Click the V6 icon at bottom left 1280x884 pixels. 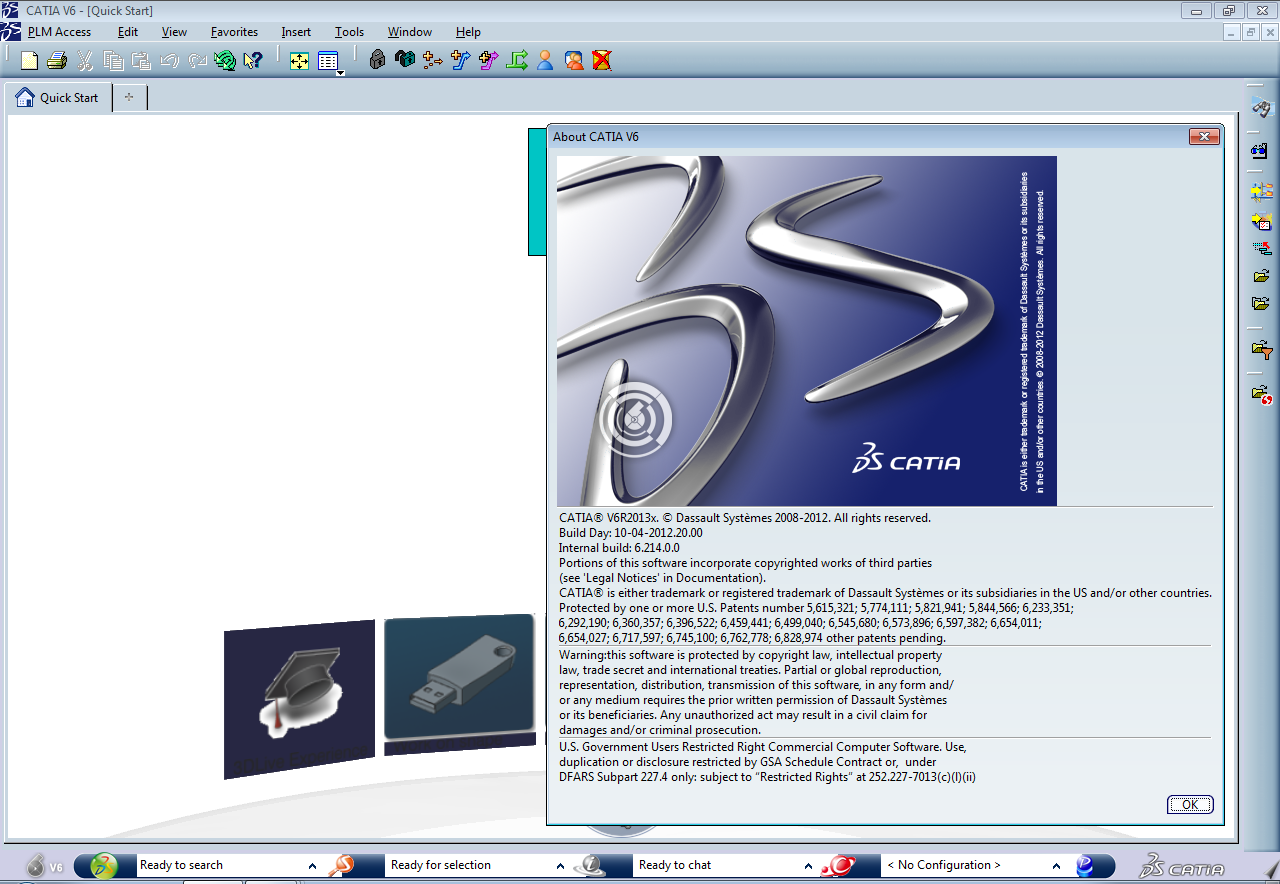(x=44, y=865)
